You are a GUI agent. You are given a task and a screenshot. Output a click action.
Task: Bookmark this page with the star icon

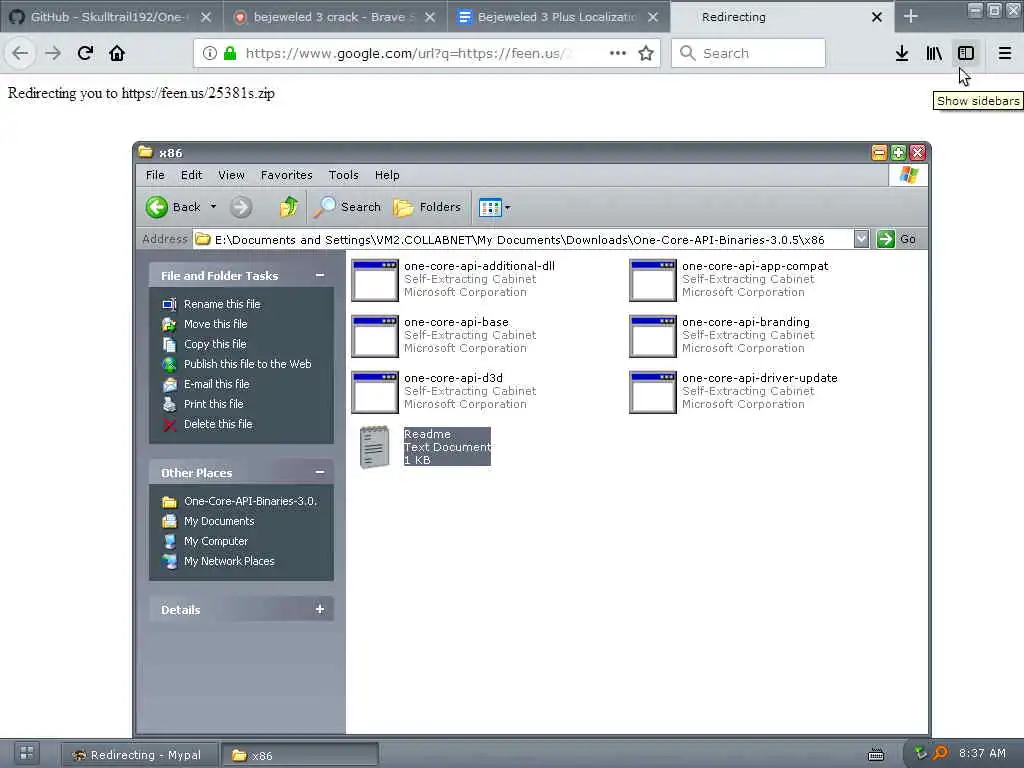coord(646,53)
